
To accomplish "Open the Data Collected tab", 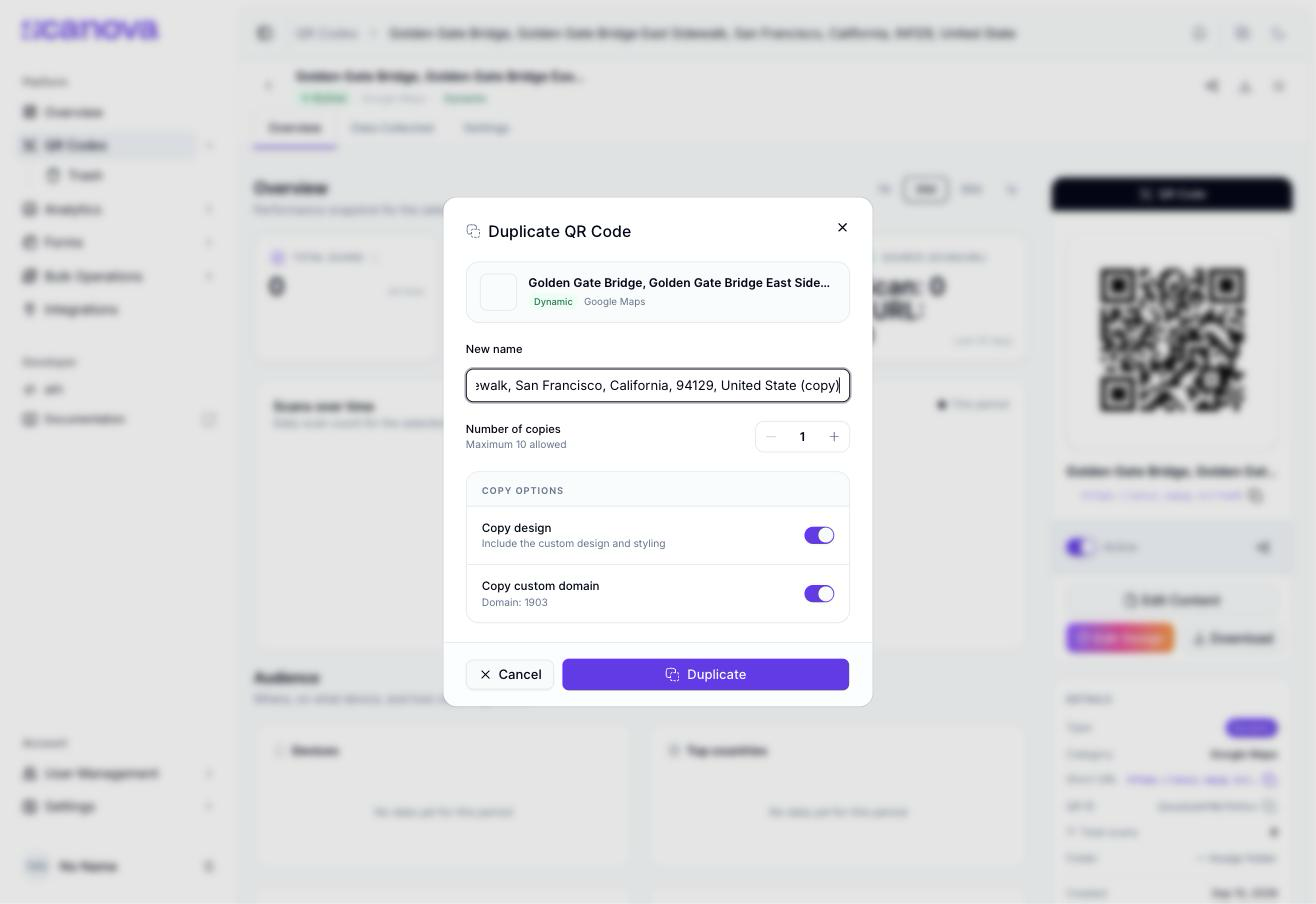I will tap(392, 128).
